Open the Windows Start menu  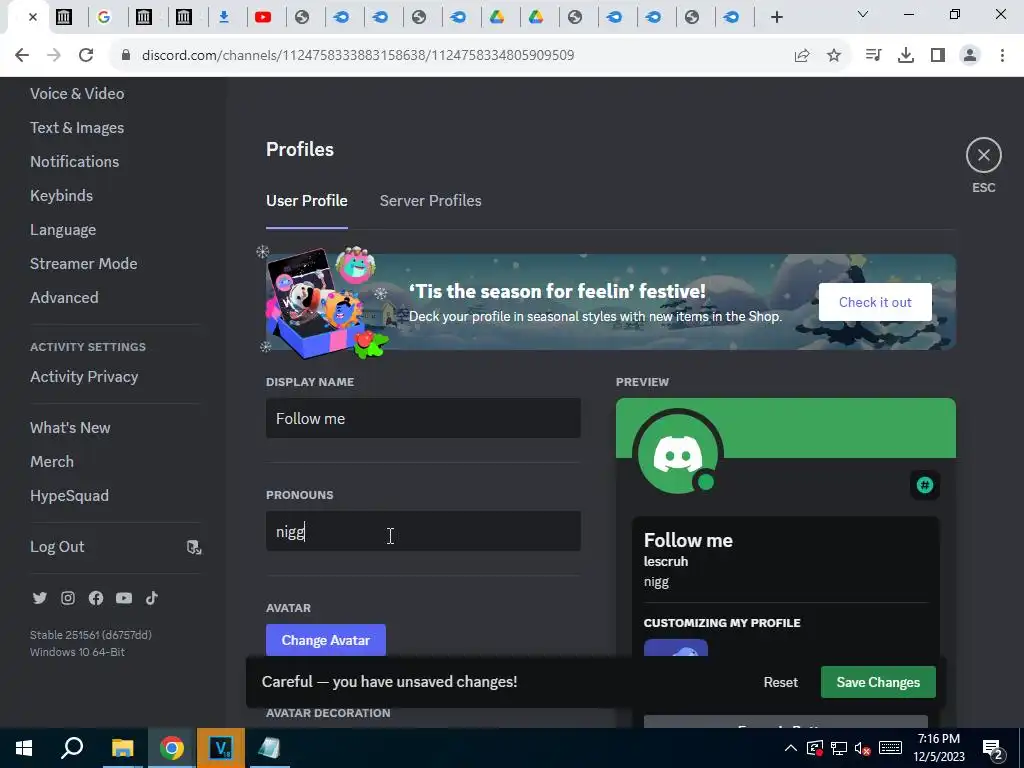pyautogui.click(x=24, y=748)
